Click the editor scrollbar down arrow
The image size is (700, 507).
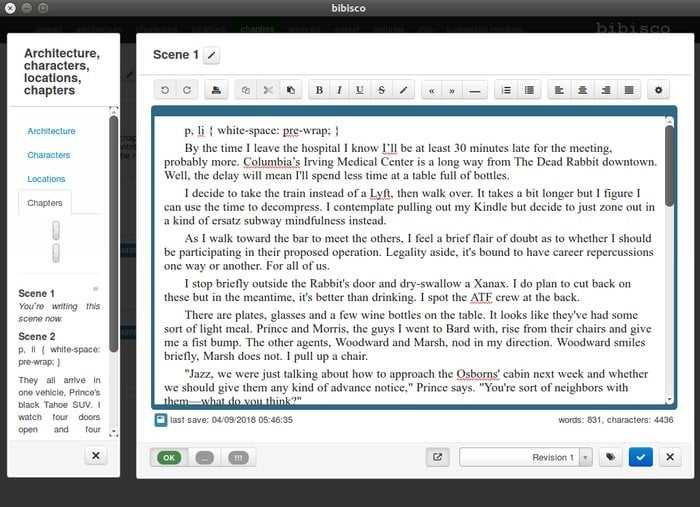(669, 399)
